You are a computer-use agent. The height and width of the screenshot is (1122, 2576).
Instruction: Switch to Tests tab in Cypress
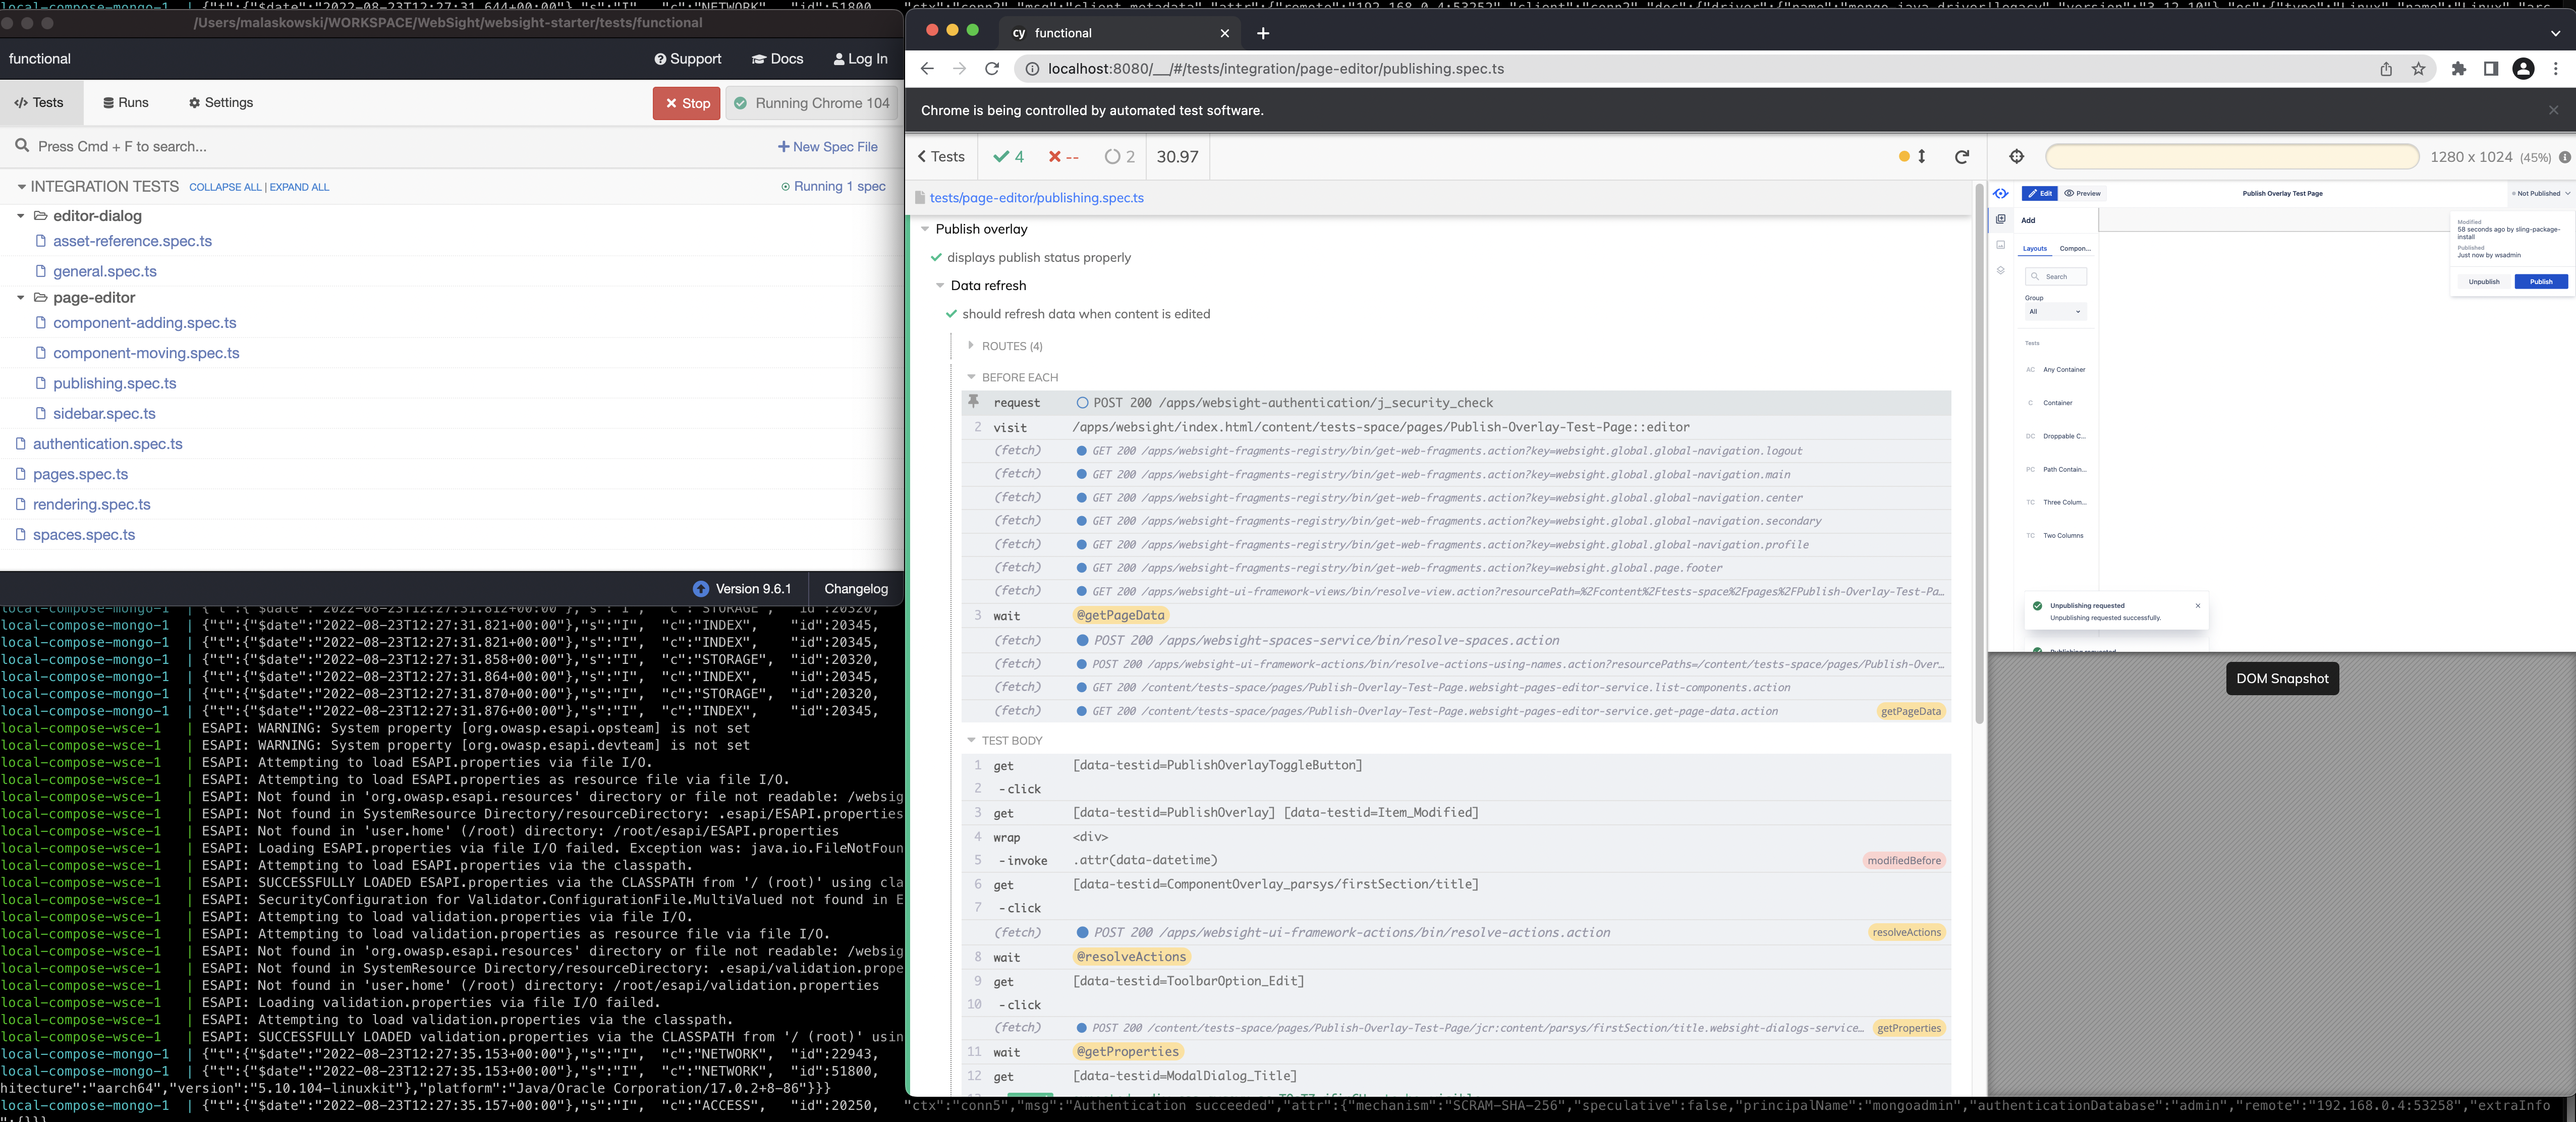tap(40, 103)
